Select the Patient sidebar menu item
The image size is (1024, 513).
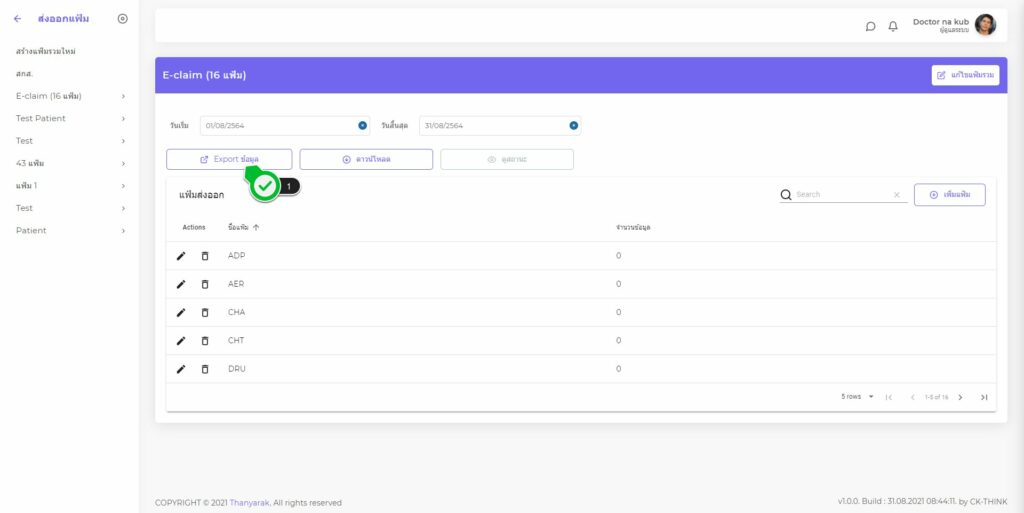click(31, 230)
